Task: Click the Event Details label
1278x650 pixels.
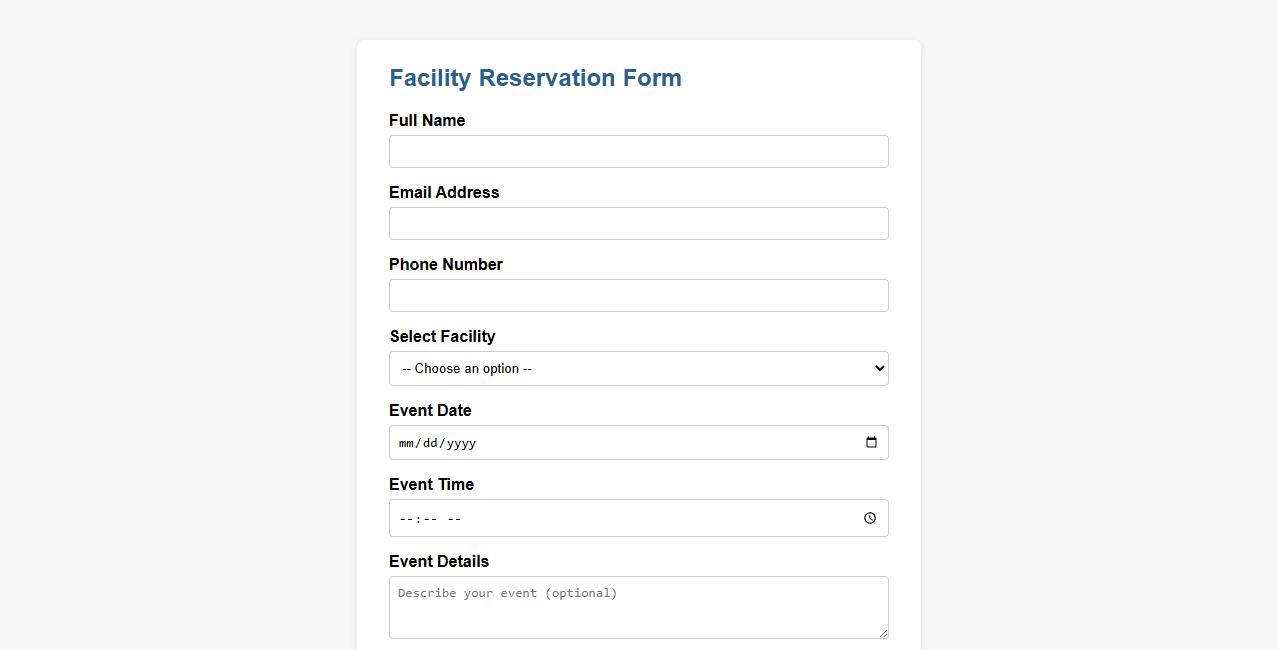Action: point(438,561)
